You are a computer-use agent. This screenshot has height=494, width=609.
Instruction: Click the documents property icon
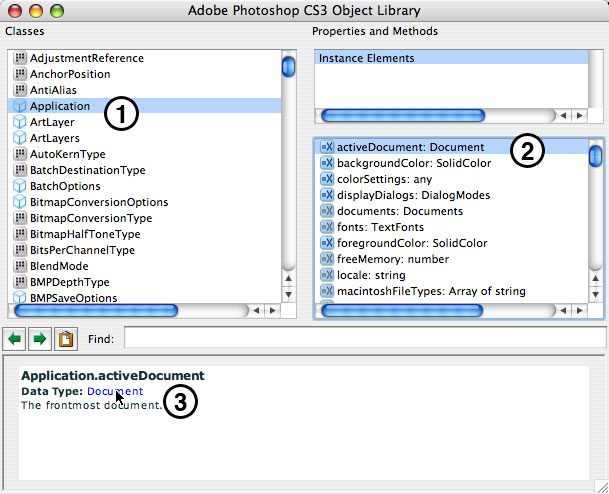point(327,211)
